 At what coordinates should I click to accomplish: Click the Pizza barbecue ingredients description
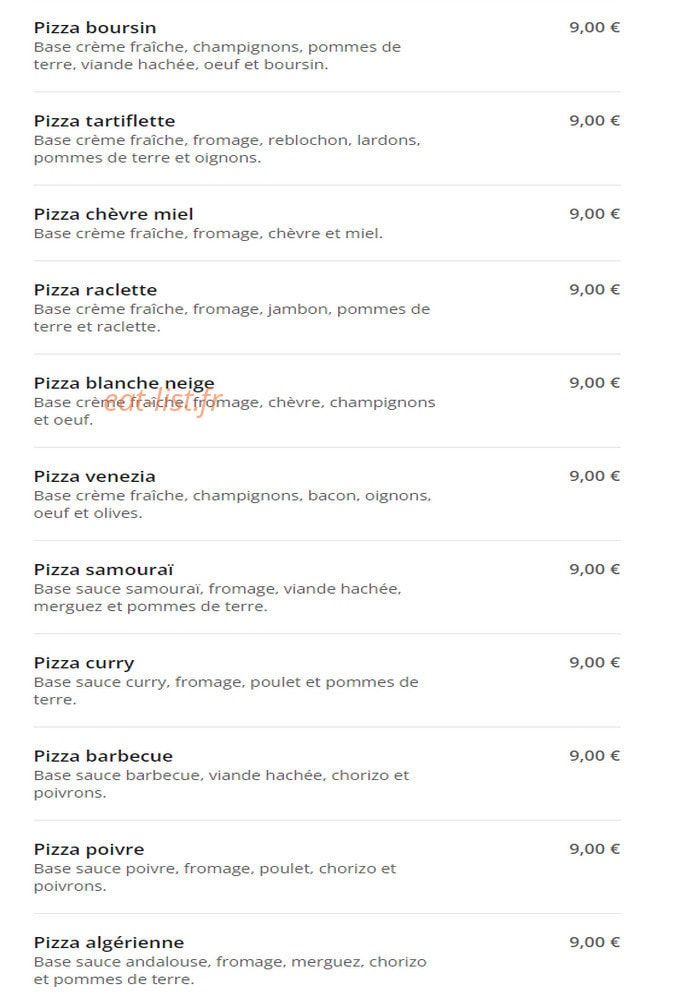(x=221, y=784)
